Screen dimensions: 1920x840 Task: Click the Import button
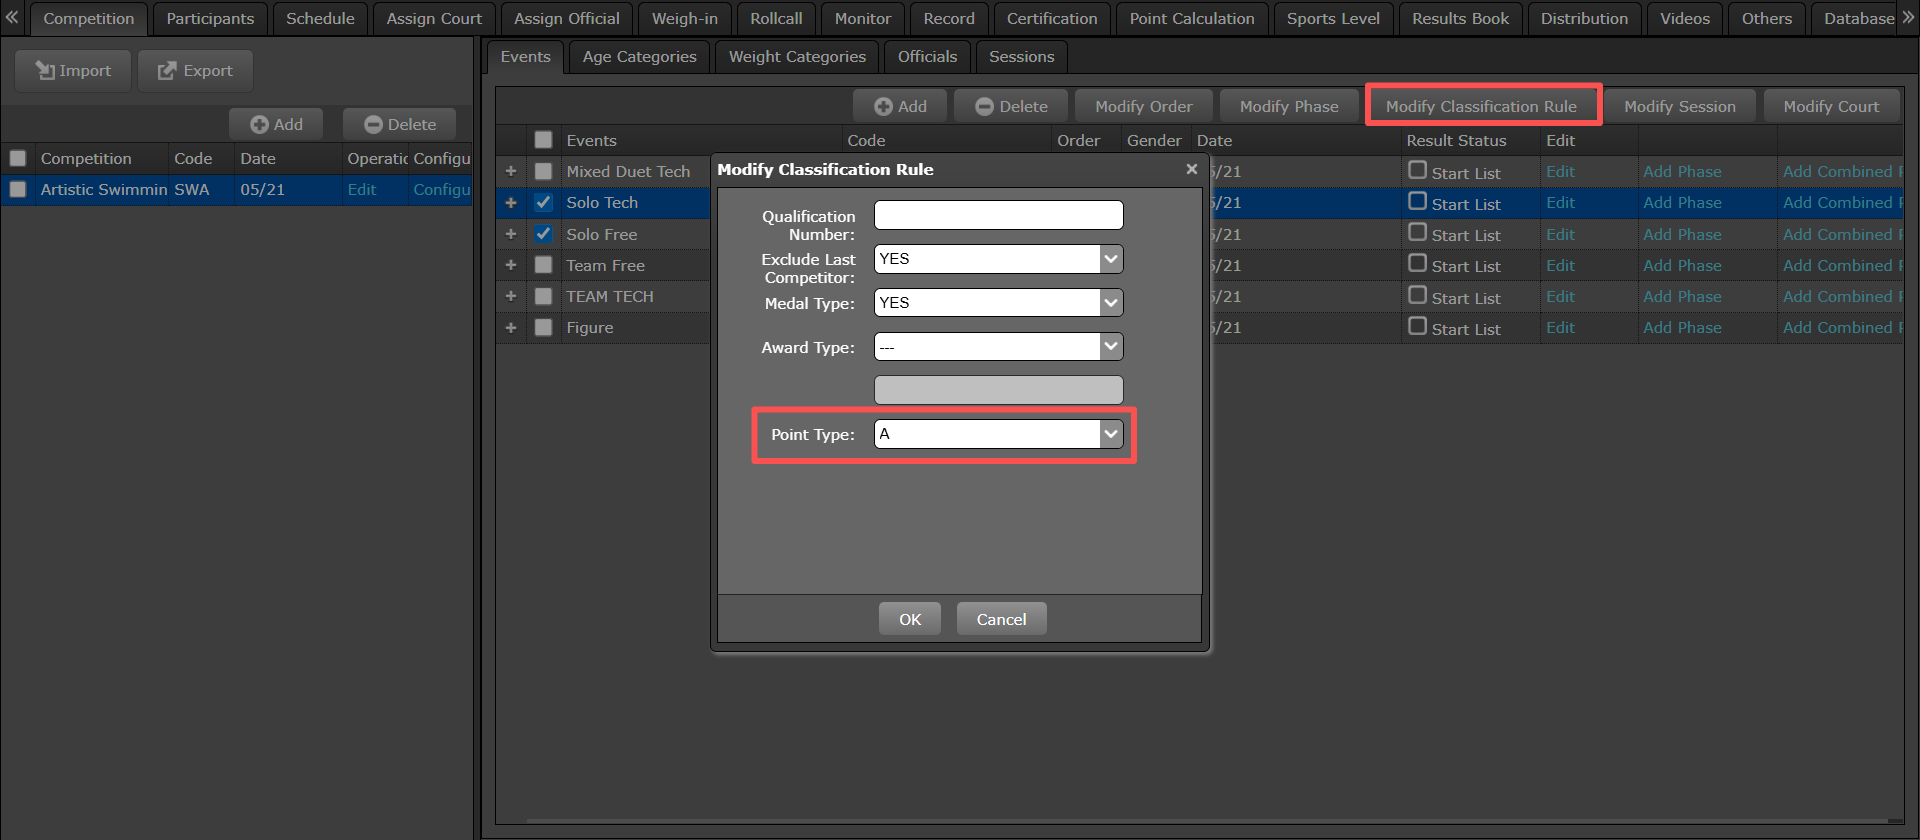point(73,71)
